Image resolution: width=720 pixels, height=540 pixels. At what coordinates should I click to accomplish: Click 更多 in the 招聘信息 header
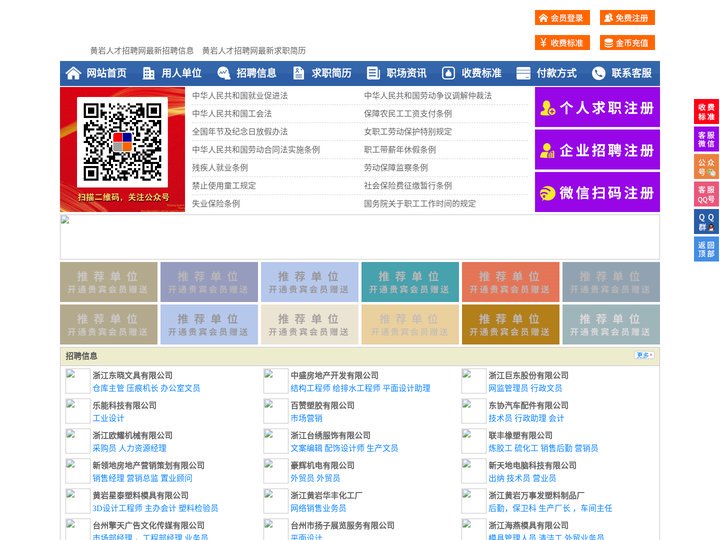point(644,355)
